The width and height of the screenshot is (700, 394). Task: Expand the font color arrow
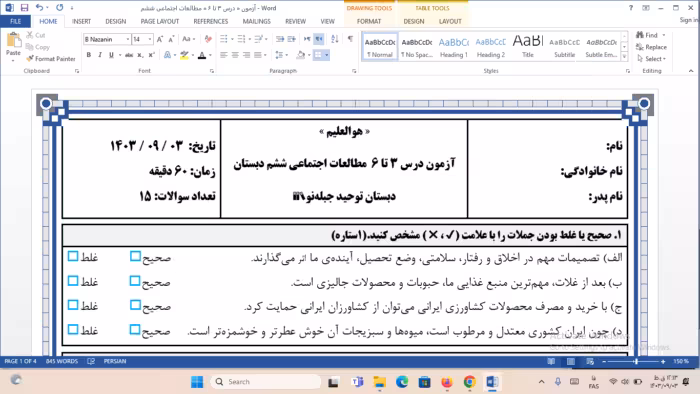pyautogui.click(x=210, y=55)
